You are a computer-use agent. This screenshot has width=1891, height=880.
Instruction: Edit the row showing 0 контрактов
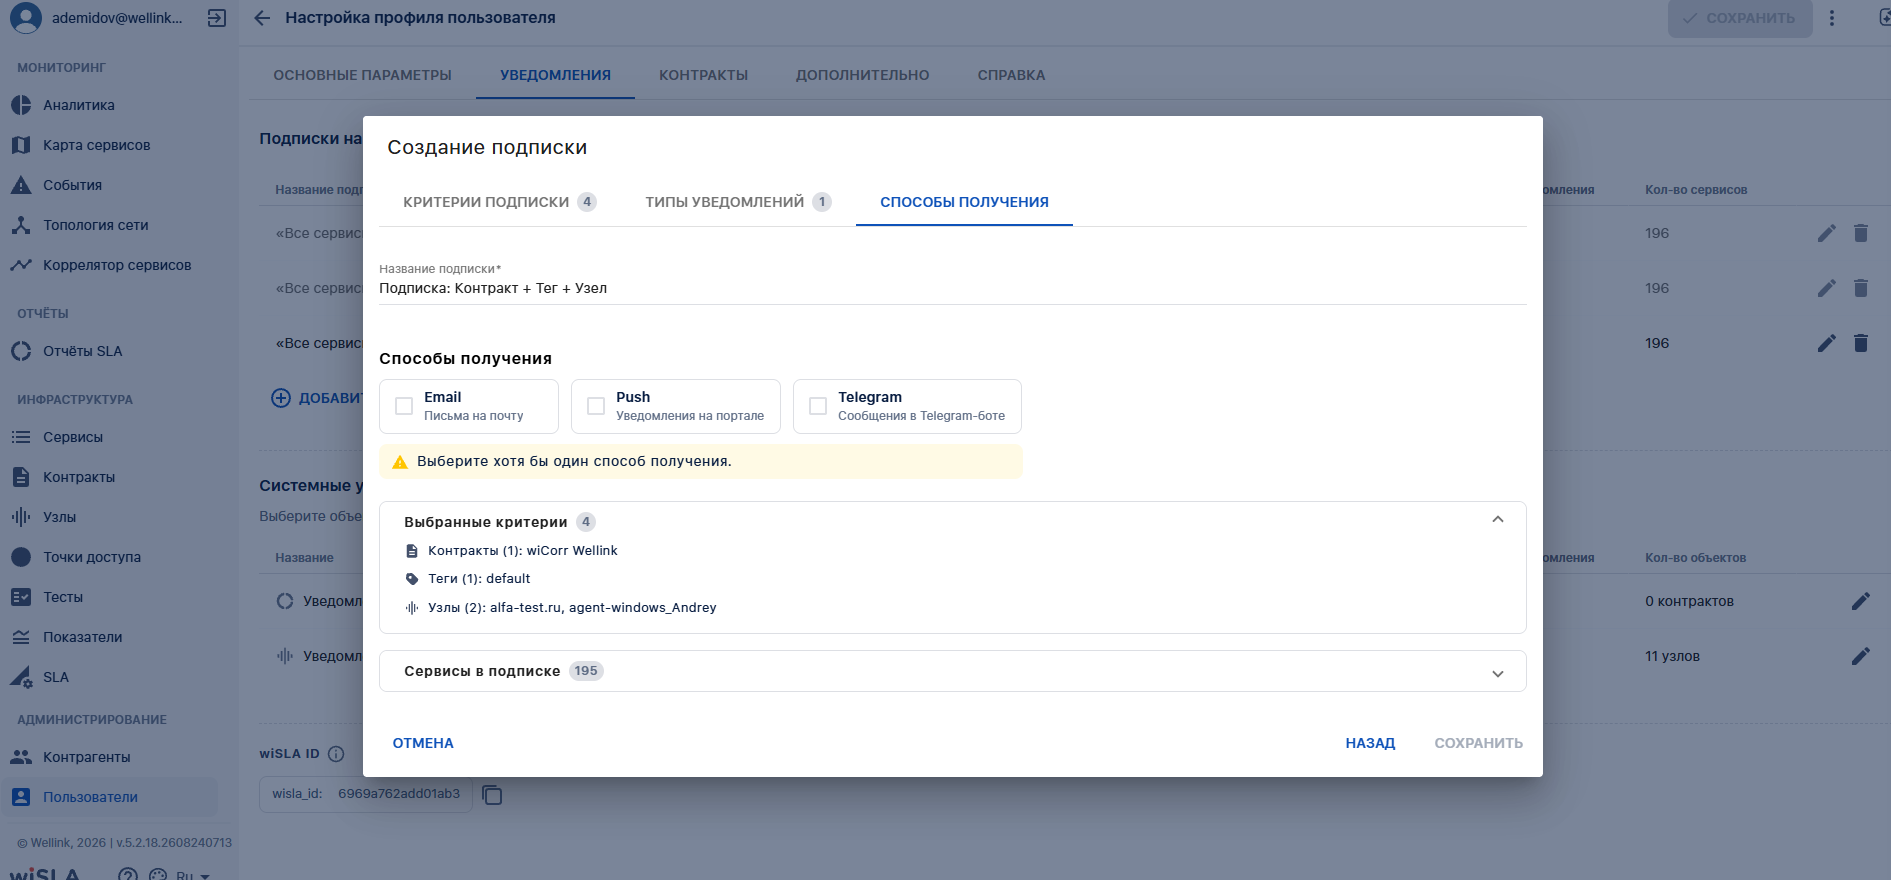point(1860,601)
